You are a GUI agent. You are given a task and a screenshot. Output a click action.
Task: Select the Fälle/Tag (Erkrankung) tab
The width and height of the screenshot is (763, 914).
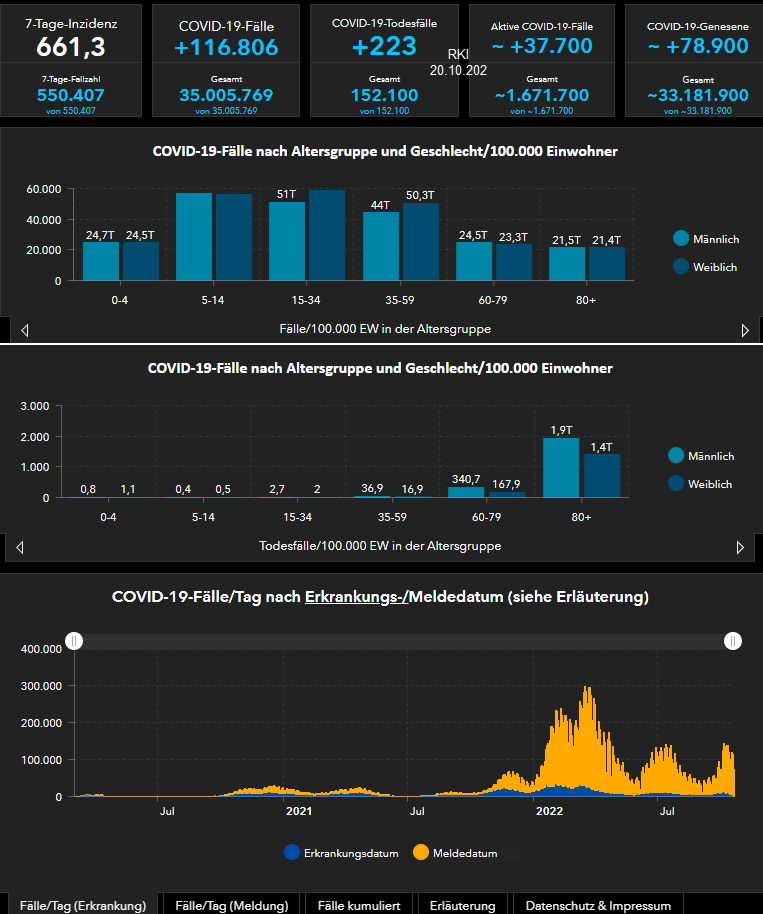pyautogui.click(x=83, y=905)
